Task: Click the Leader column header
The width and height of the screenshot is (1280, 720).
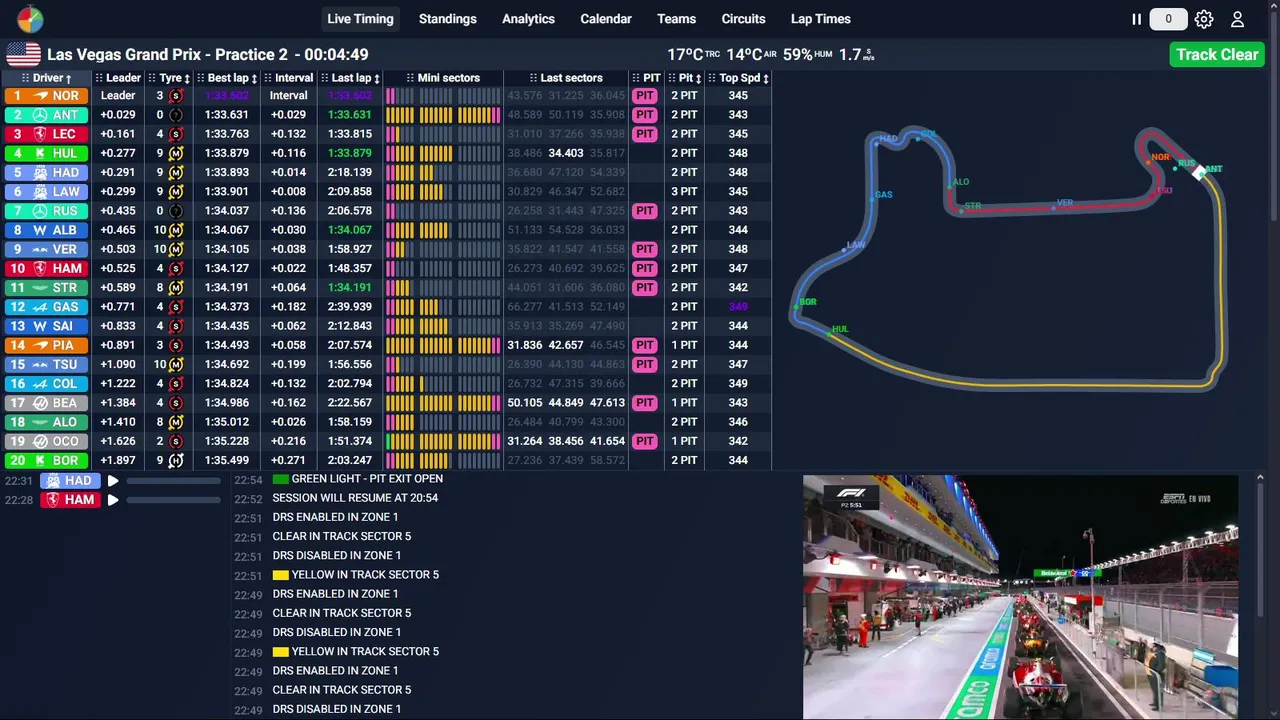Action: 118,78
